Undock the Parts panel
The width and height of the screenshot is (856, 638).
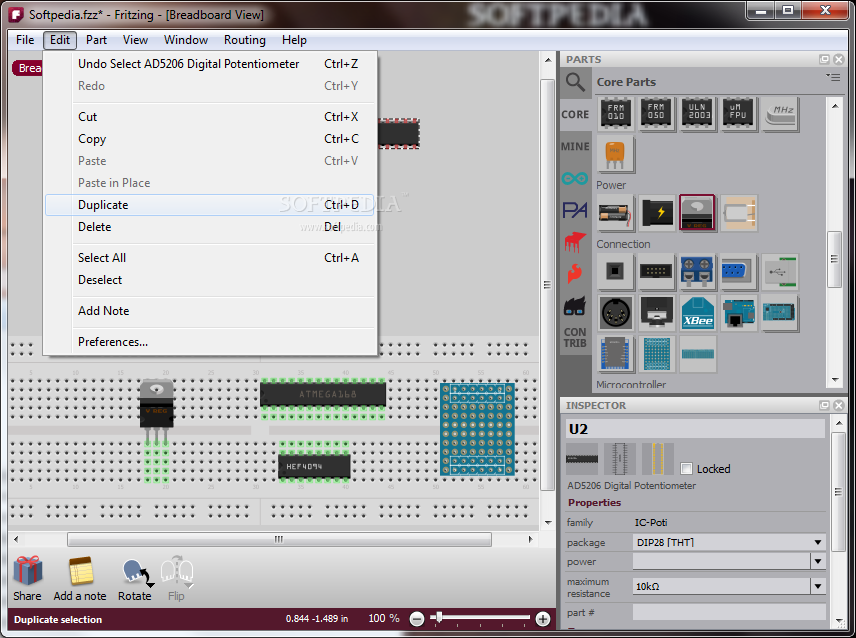(824, 59)
